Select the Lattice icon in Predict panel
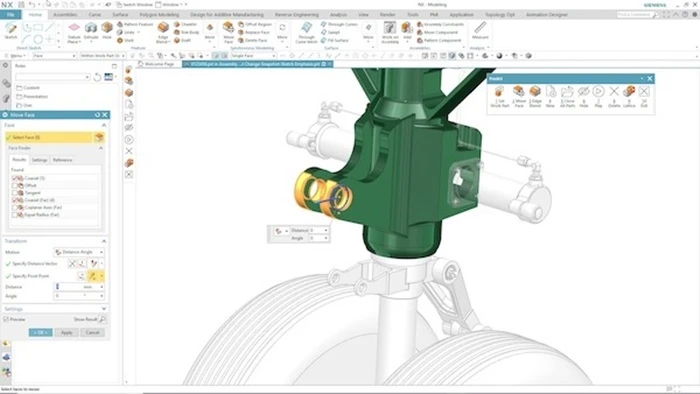The height and width of the screenshot is (394, 700). pyautogui.click(x=629, y=96)
